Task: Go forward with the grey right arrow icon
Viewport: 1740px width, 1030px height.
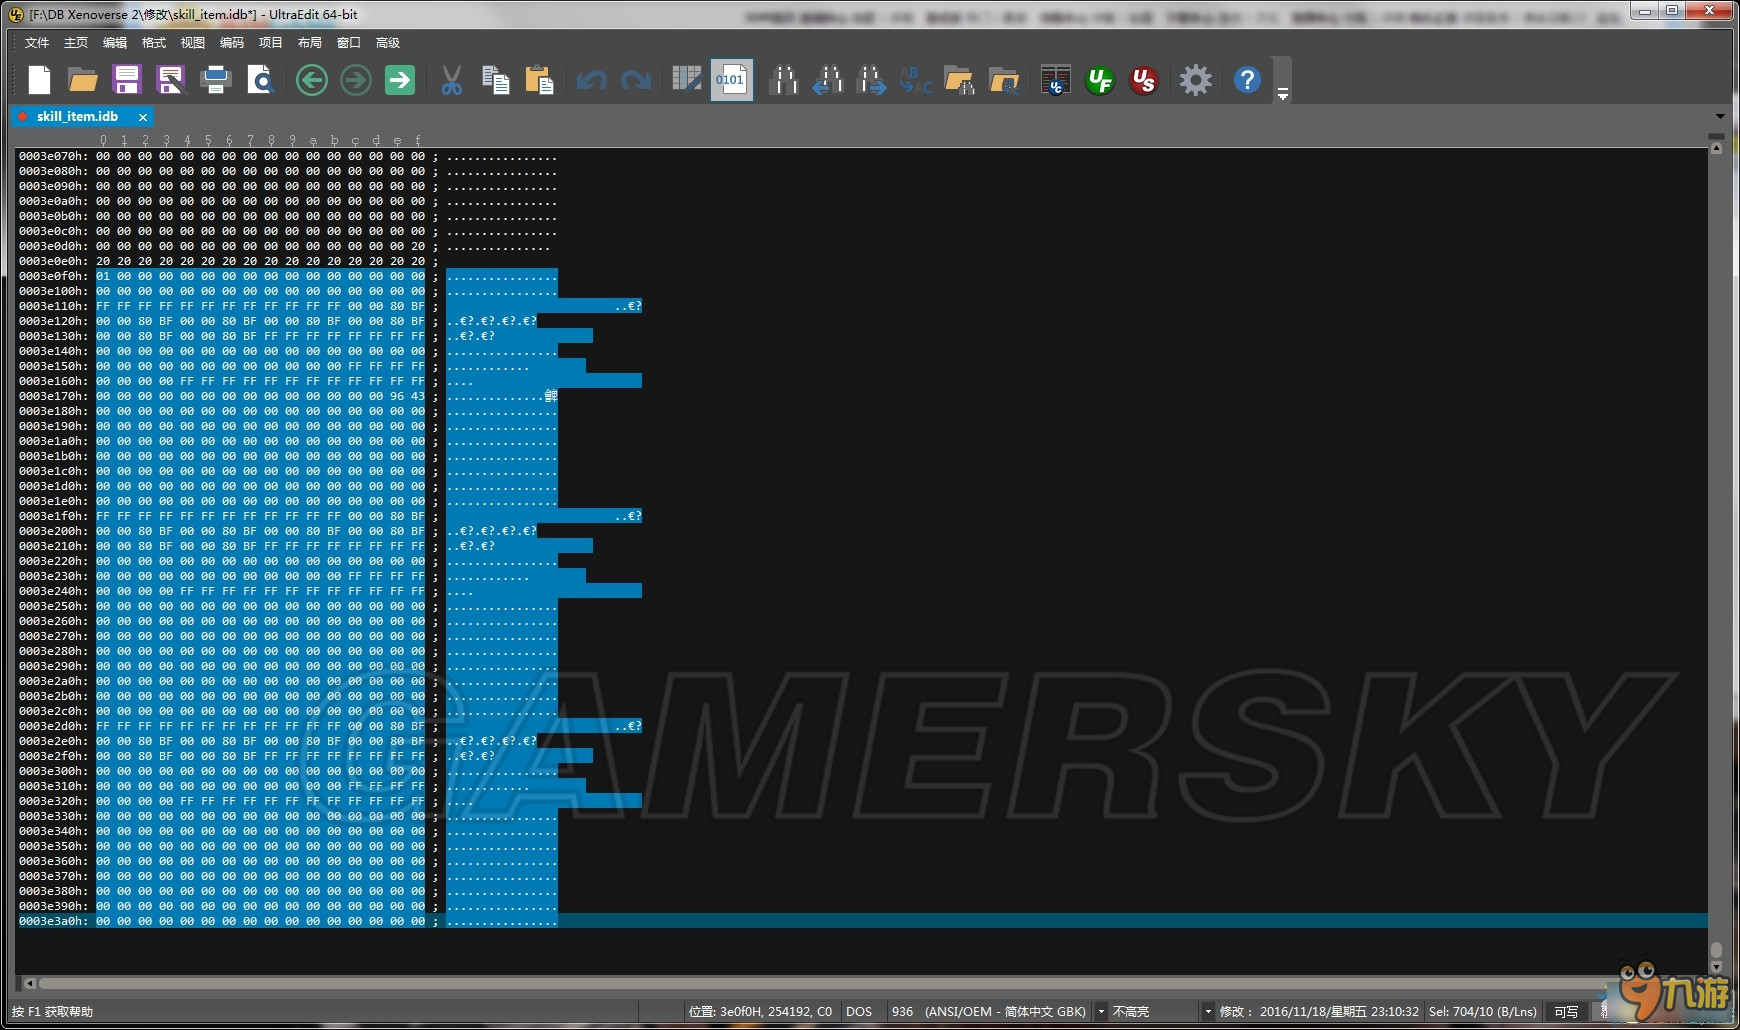Action: (356, 80)
